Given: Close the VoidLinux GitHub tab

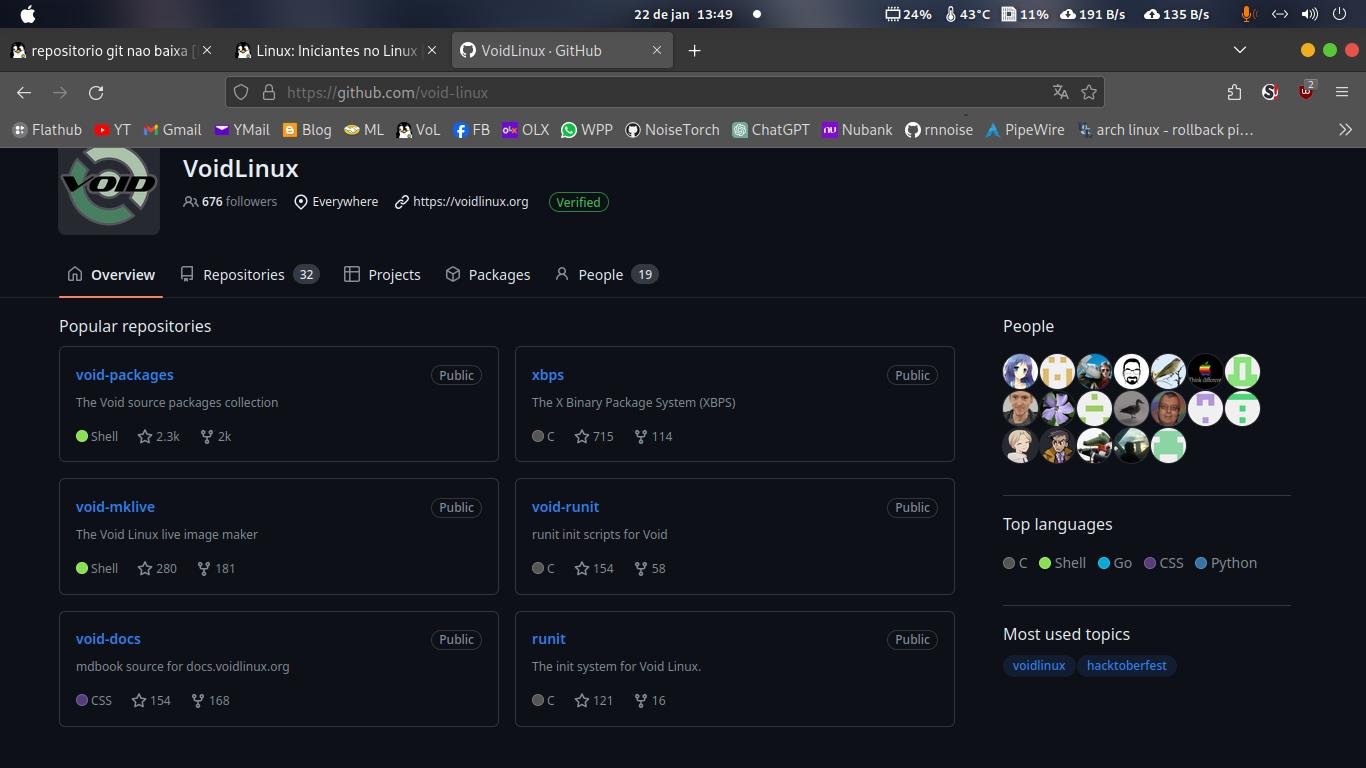Looking at the screenshot, I should click(657, 50).
